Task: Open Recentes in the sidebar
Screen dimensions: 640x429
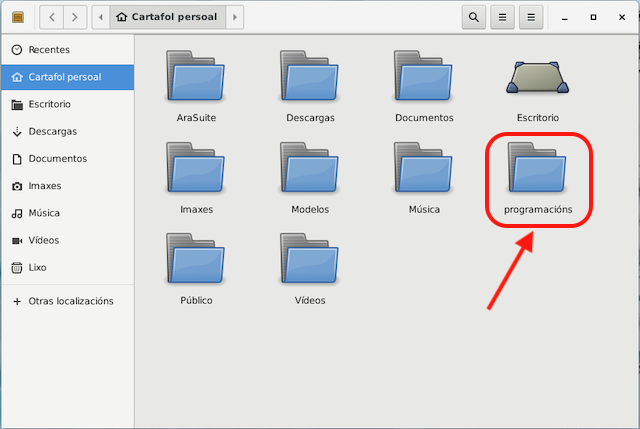Action: tap(49, 49)
